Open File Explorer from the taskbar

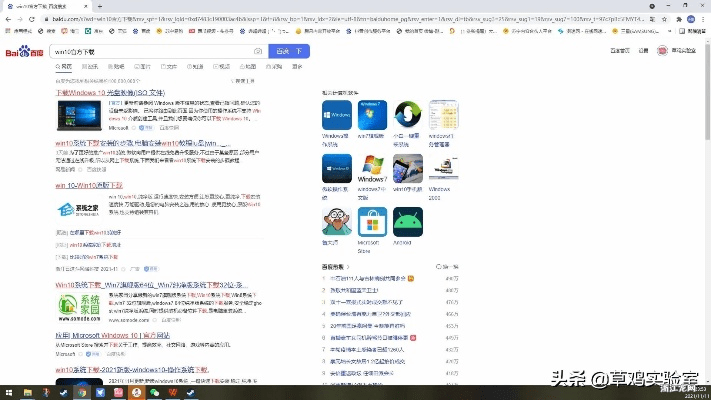point(28,393)
